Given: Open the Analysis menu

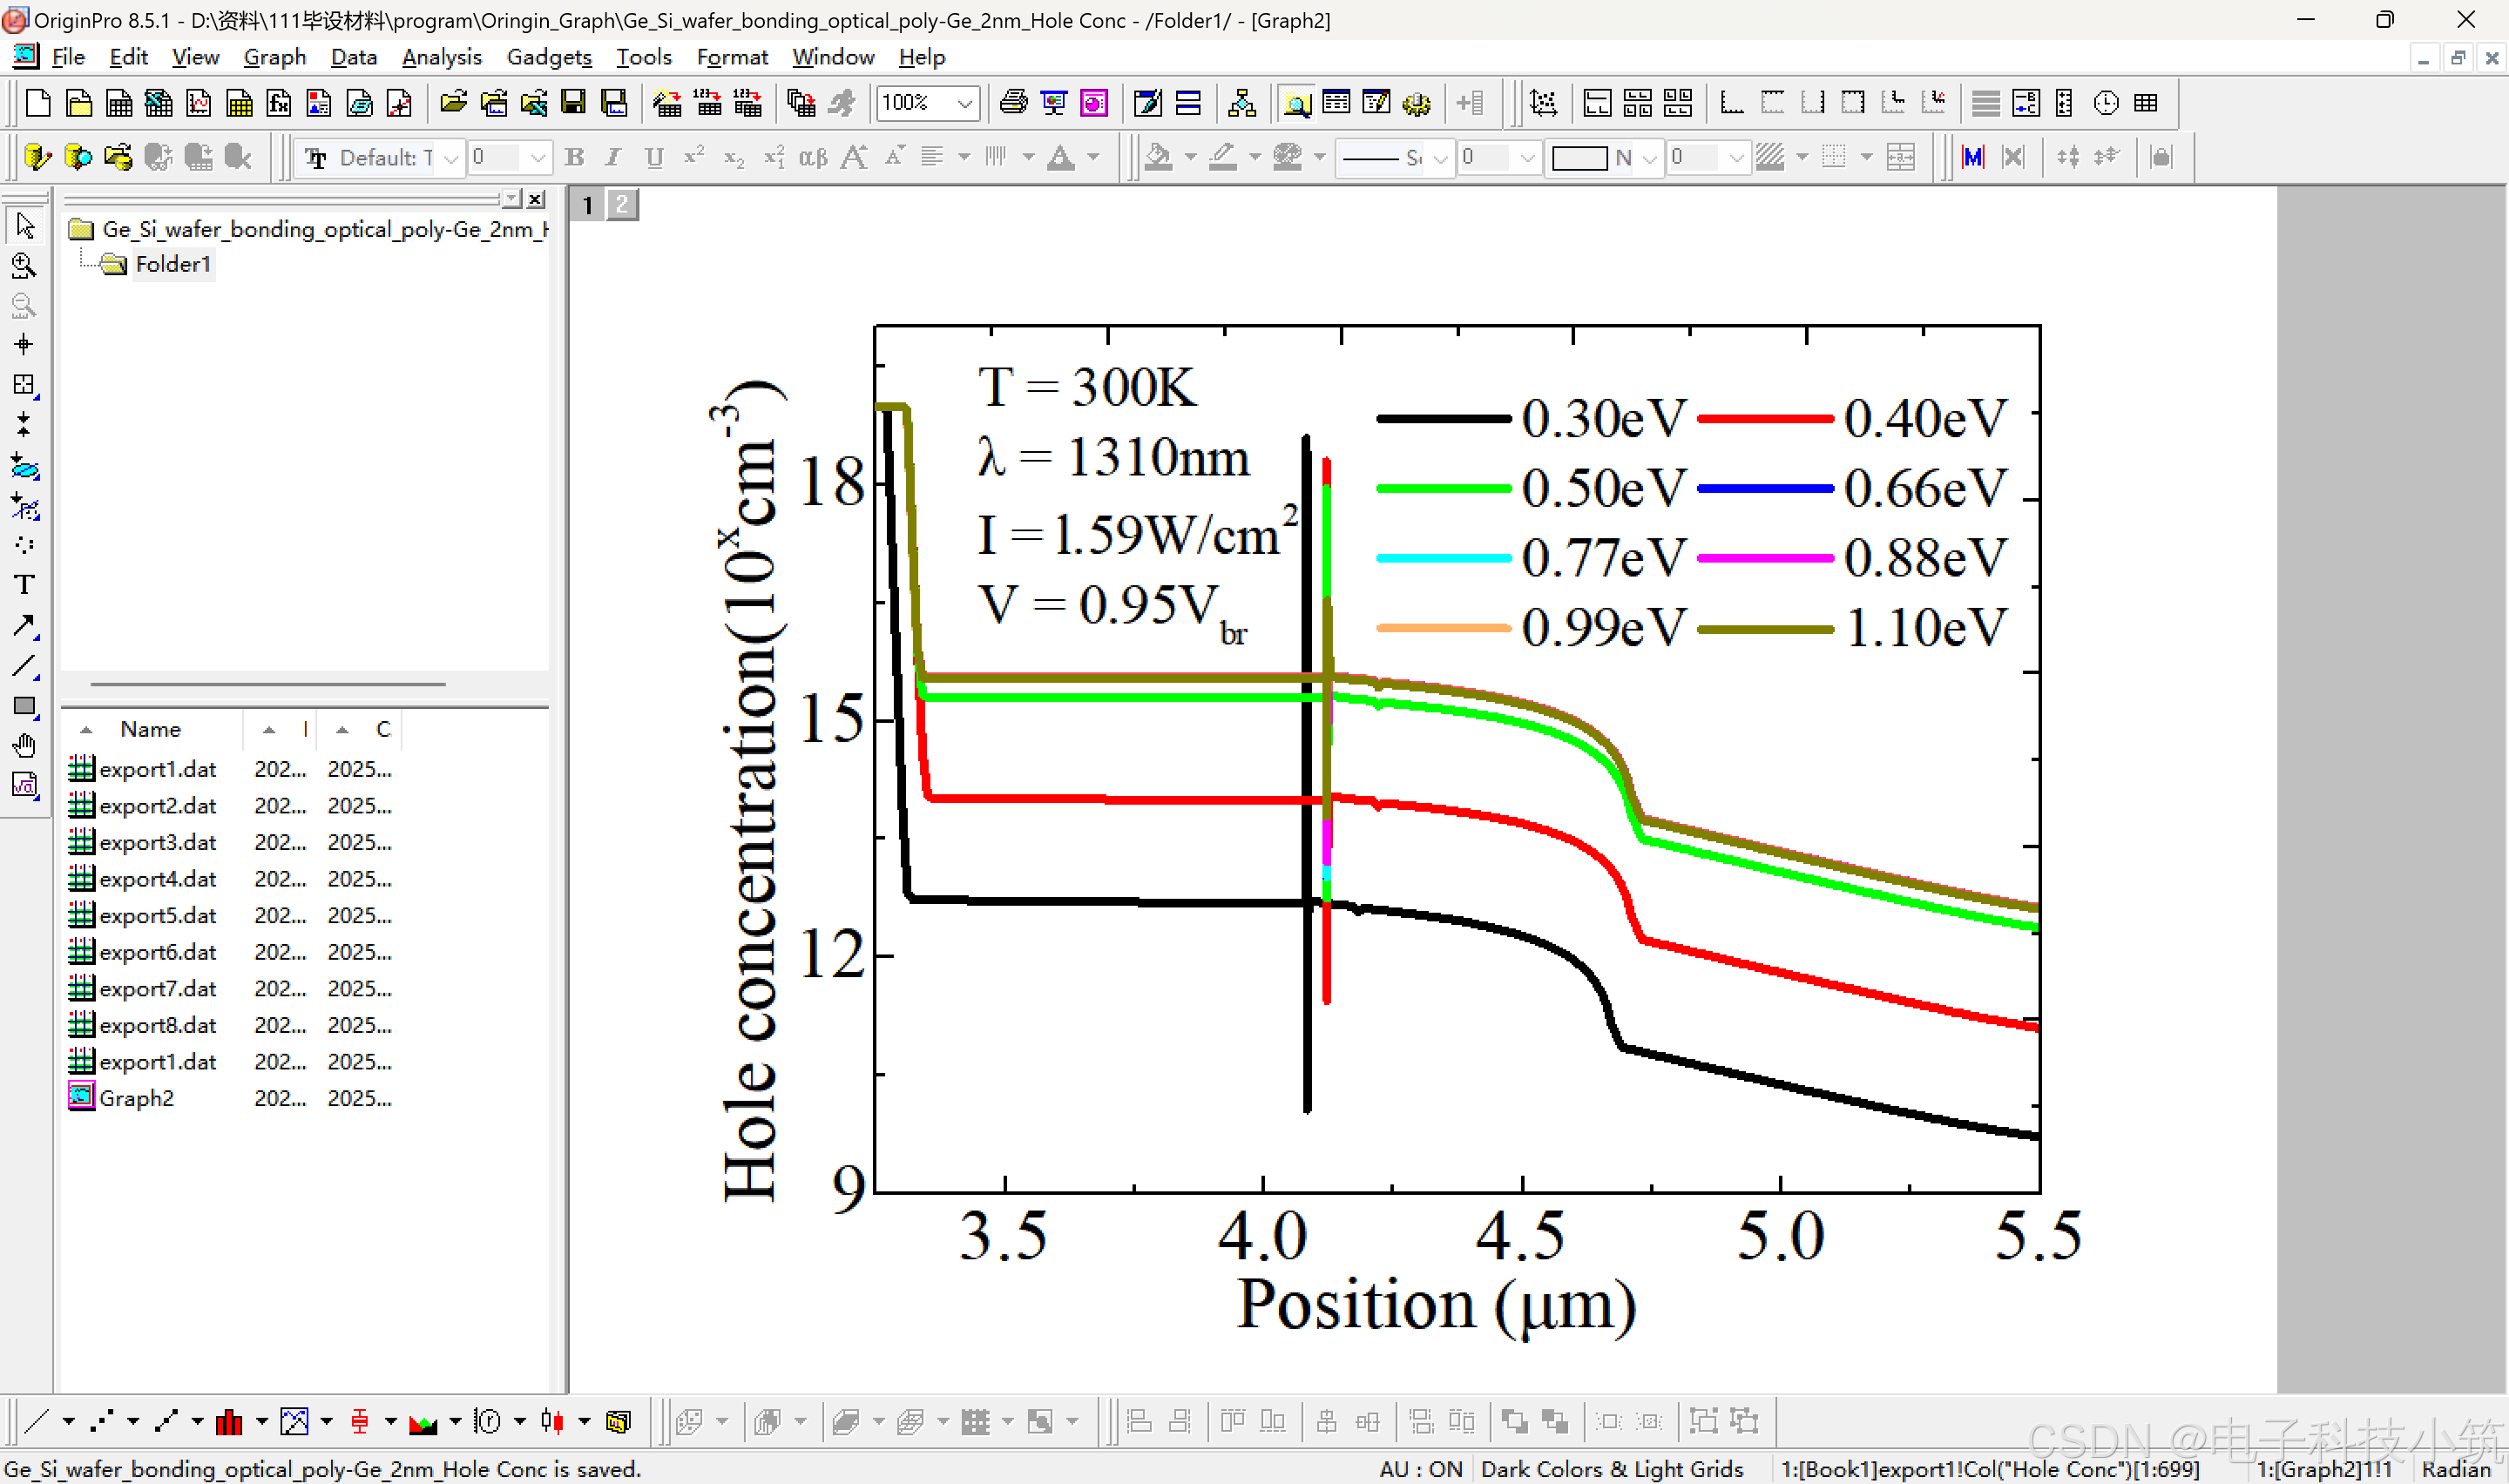Looking at the screenshot, I should pyautogui.click(x=441, y=57).
